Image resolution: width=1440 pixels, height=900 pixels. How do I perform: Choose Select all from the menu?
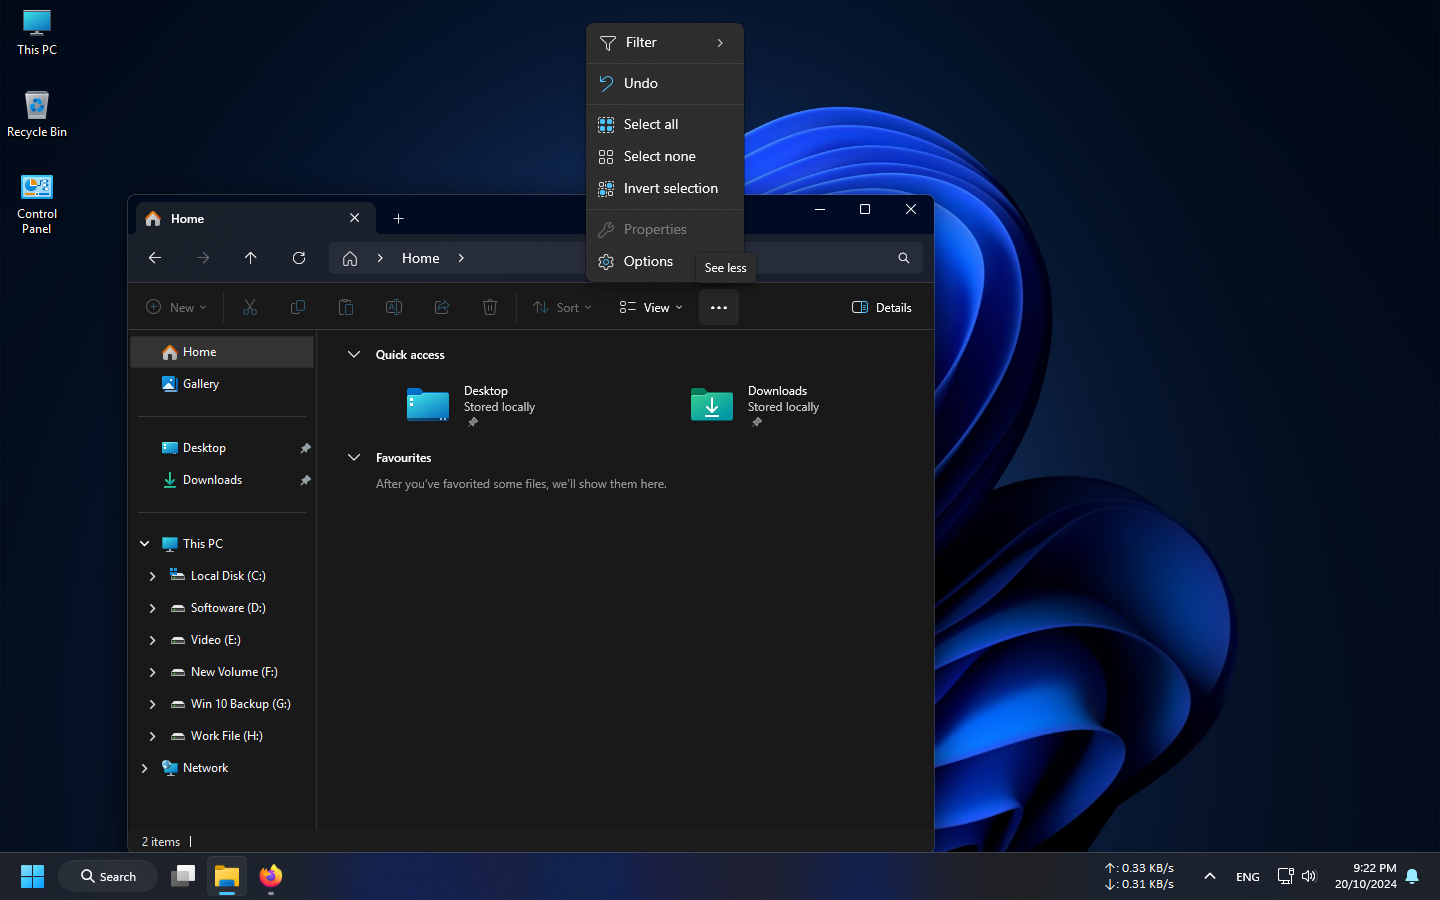point(665,124)
